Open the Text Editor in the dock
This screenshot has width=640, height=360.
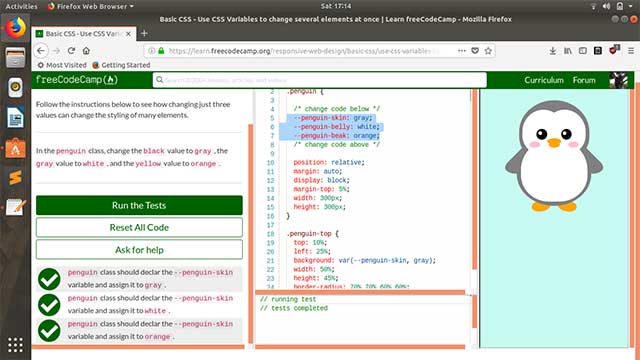(16, 207)
